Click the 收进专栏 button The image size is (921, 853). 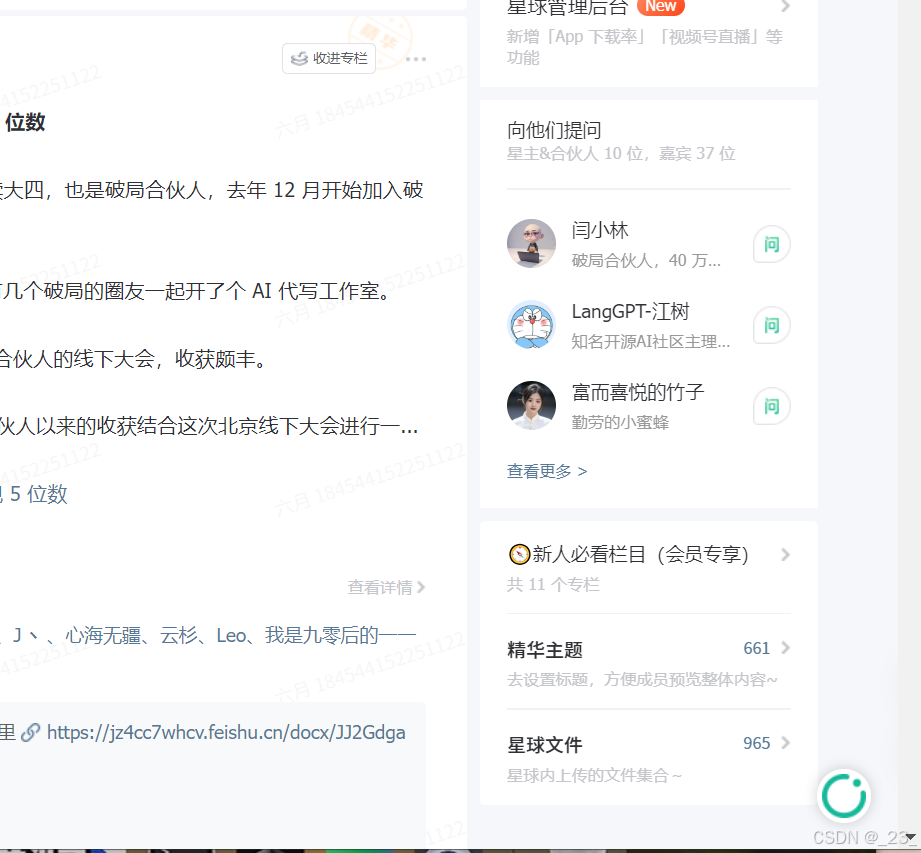click(329, 59)
